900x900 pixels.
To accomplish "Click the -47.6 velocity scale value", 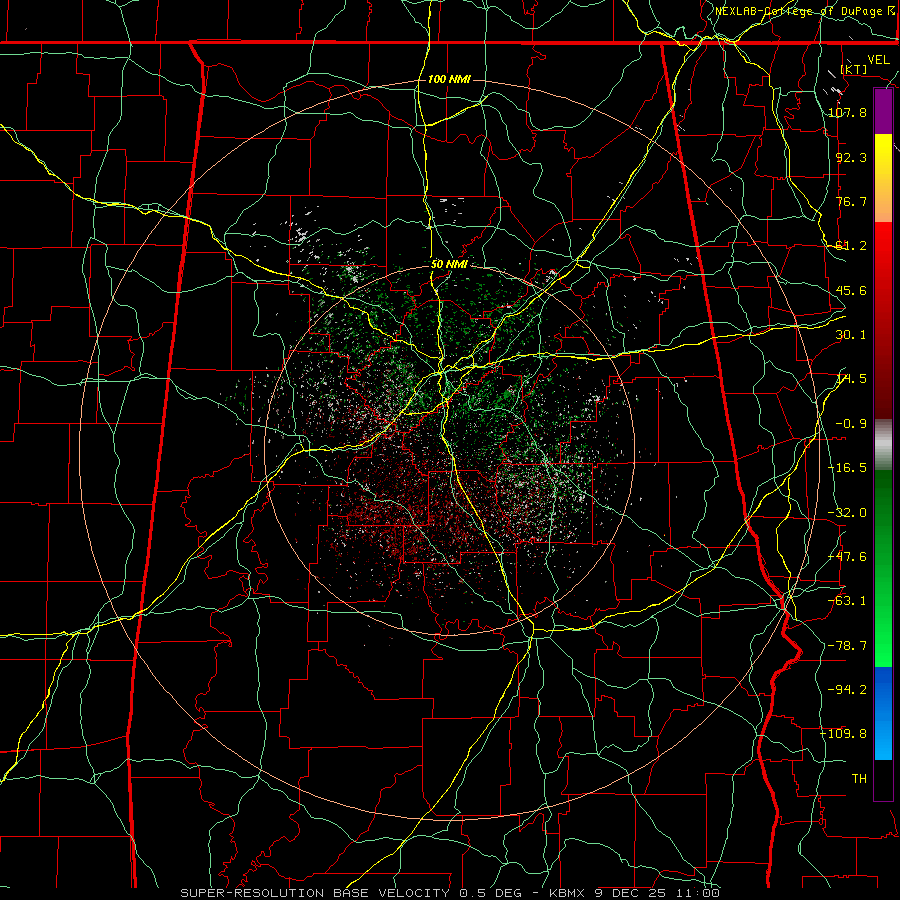I will click(x=847, y=557).
